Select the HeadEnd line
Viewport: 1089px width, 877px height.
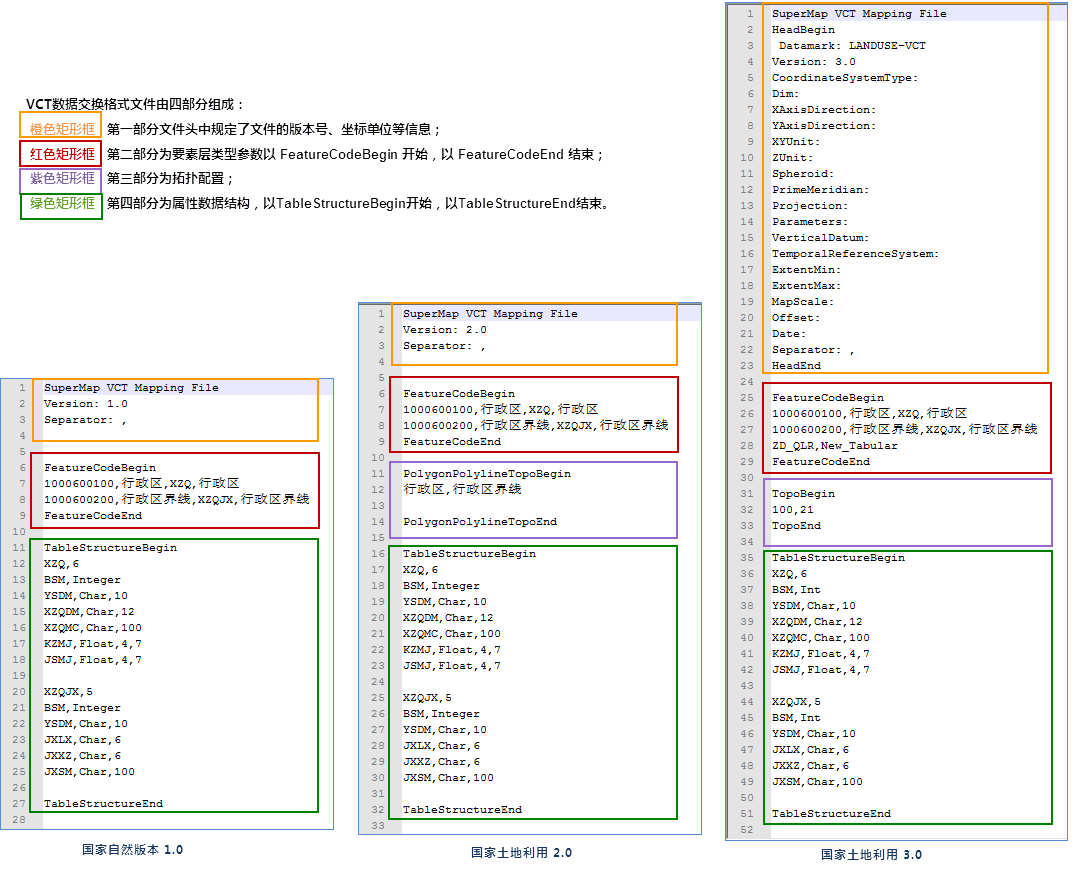796,366
